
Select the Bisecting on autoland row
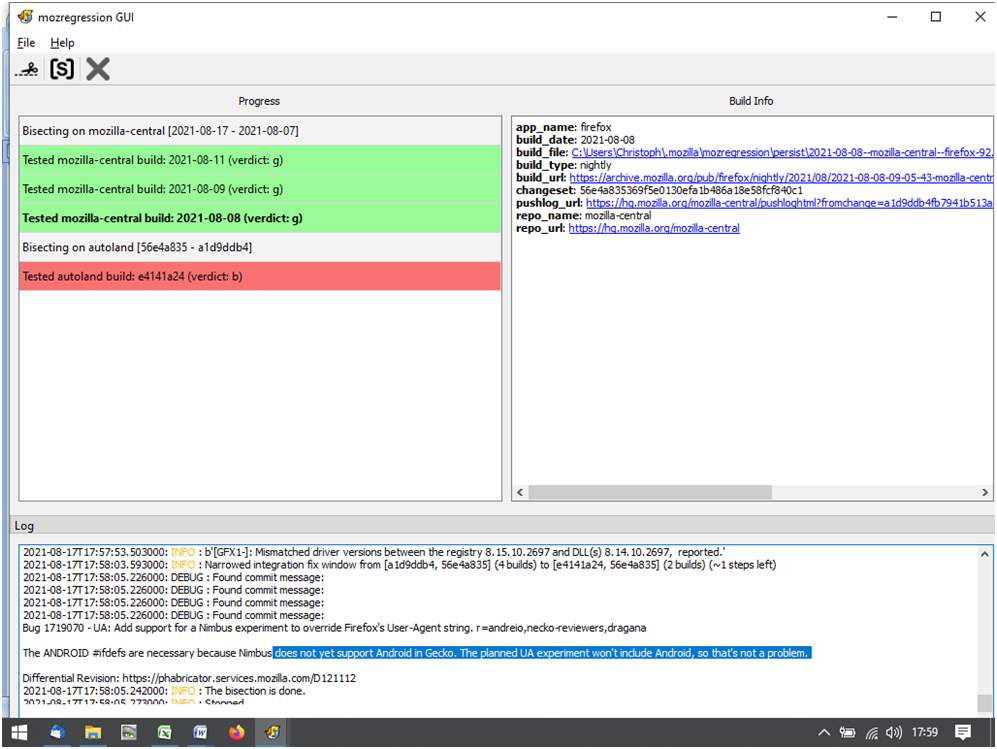click(x=260, y=247)
